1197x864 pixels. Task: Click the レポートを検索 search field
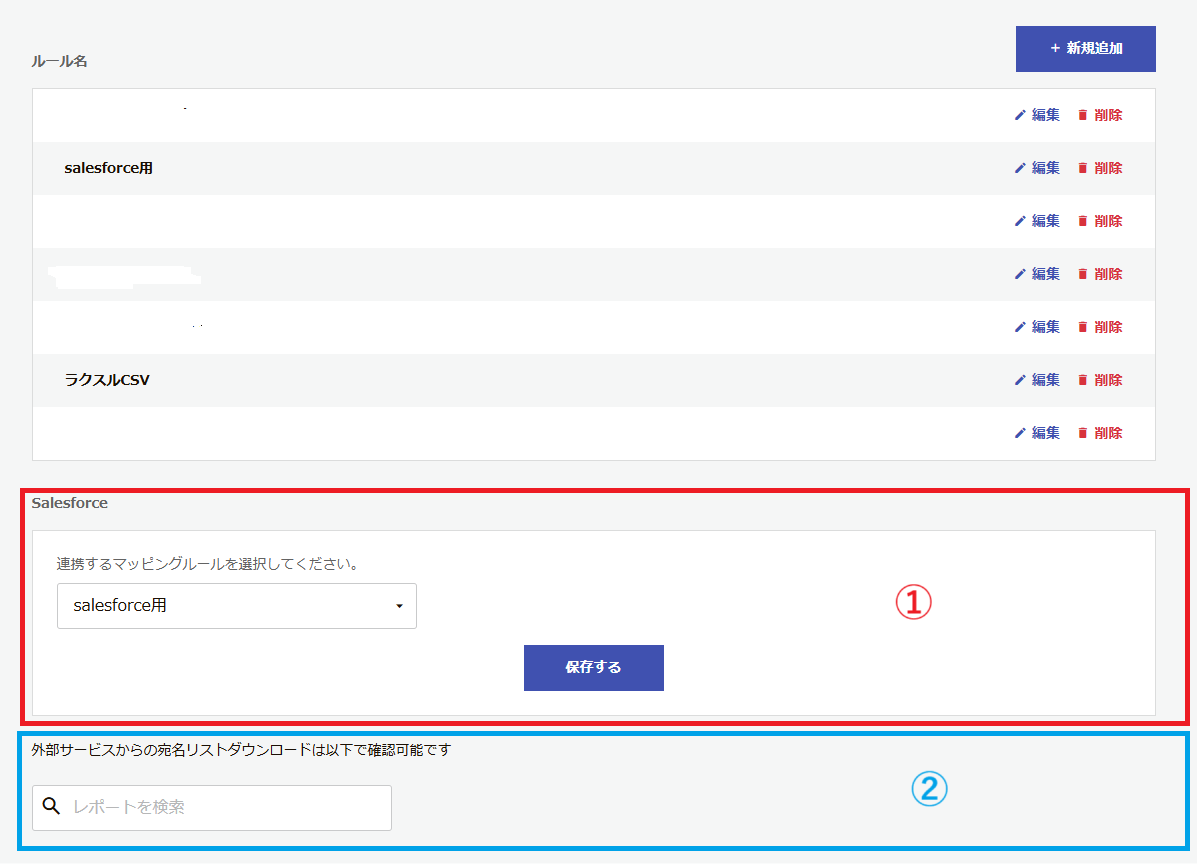(x=212, y=808)
